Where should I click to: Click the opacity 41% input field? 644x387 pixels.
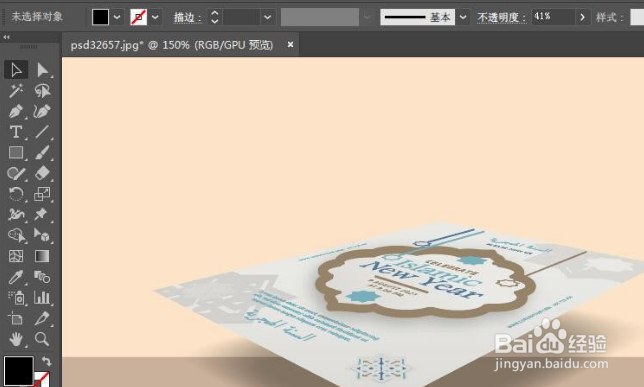[553, 17]
